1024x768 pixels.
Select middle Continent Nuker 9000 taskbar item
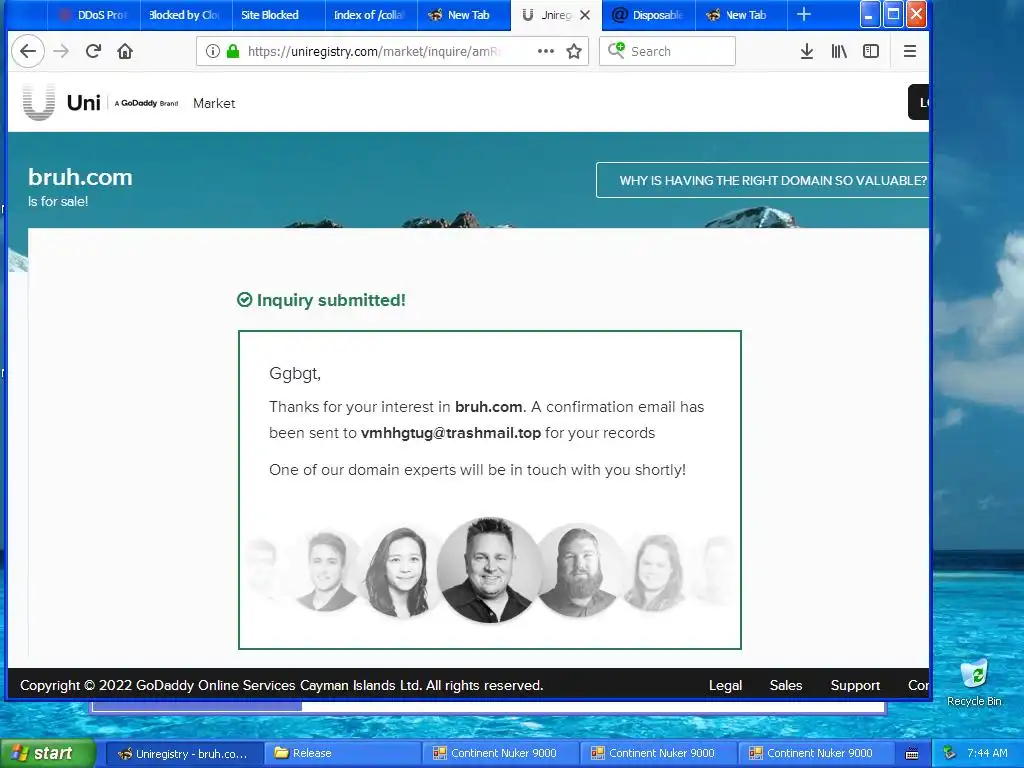coord(658,753)
